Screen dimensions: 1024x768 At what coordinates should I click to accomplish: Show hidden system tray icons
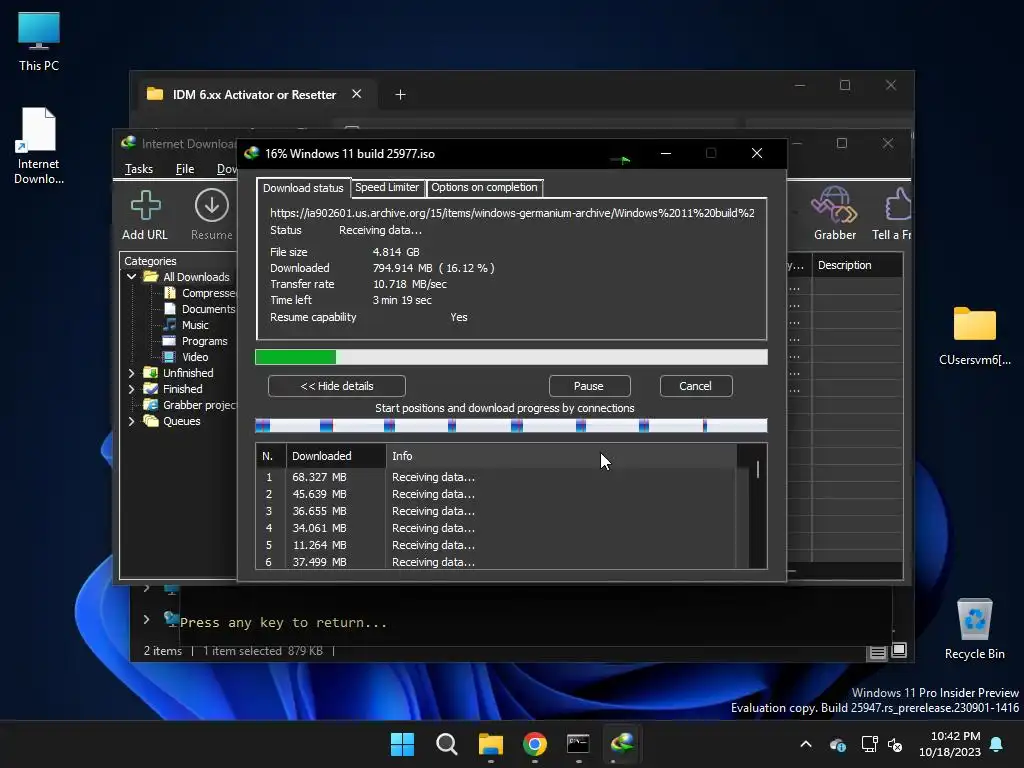(806, 744)
